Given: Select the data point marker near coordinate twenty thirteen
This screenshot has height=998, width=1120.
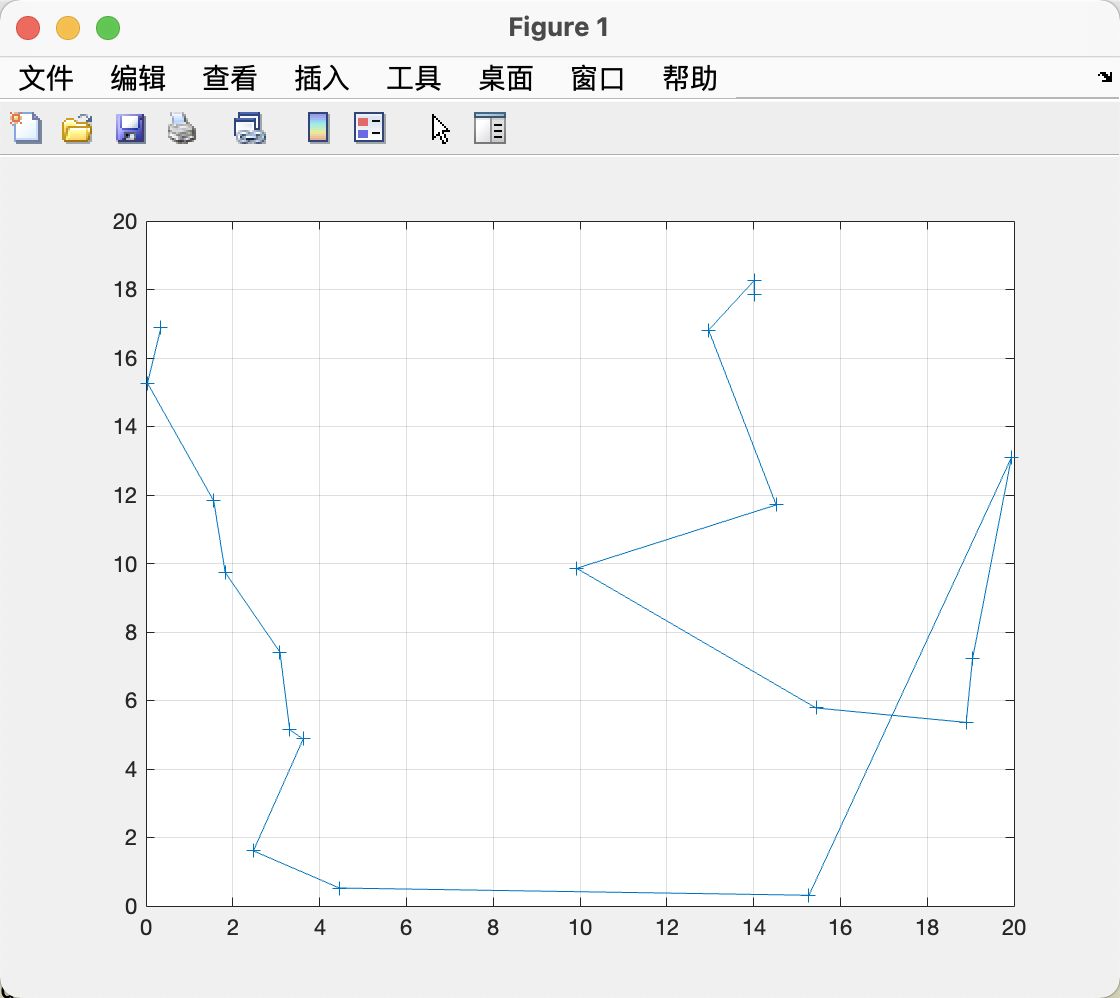Looking at the screenshot, I should (x=1012, y=459).
